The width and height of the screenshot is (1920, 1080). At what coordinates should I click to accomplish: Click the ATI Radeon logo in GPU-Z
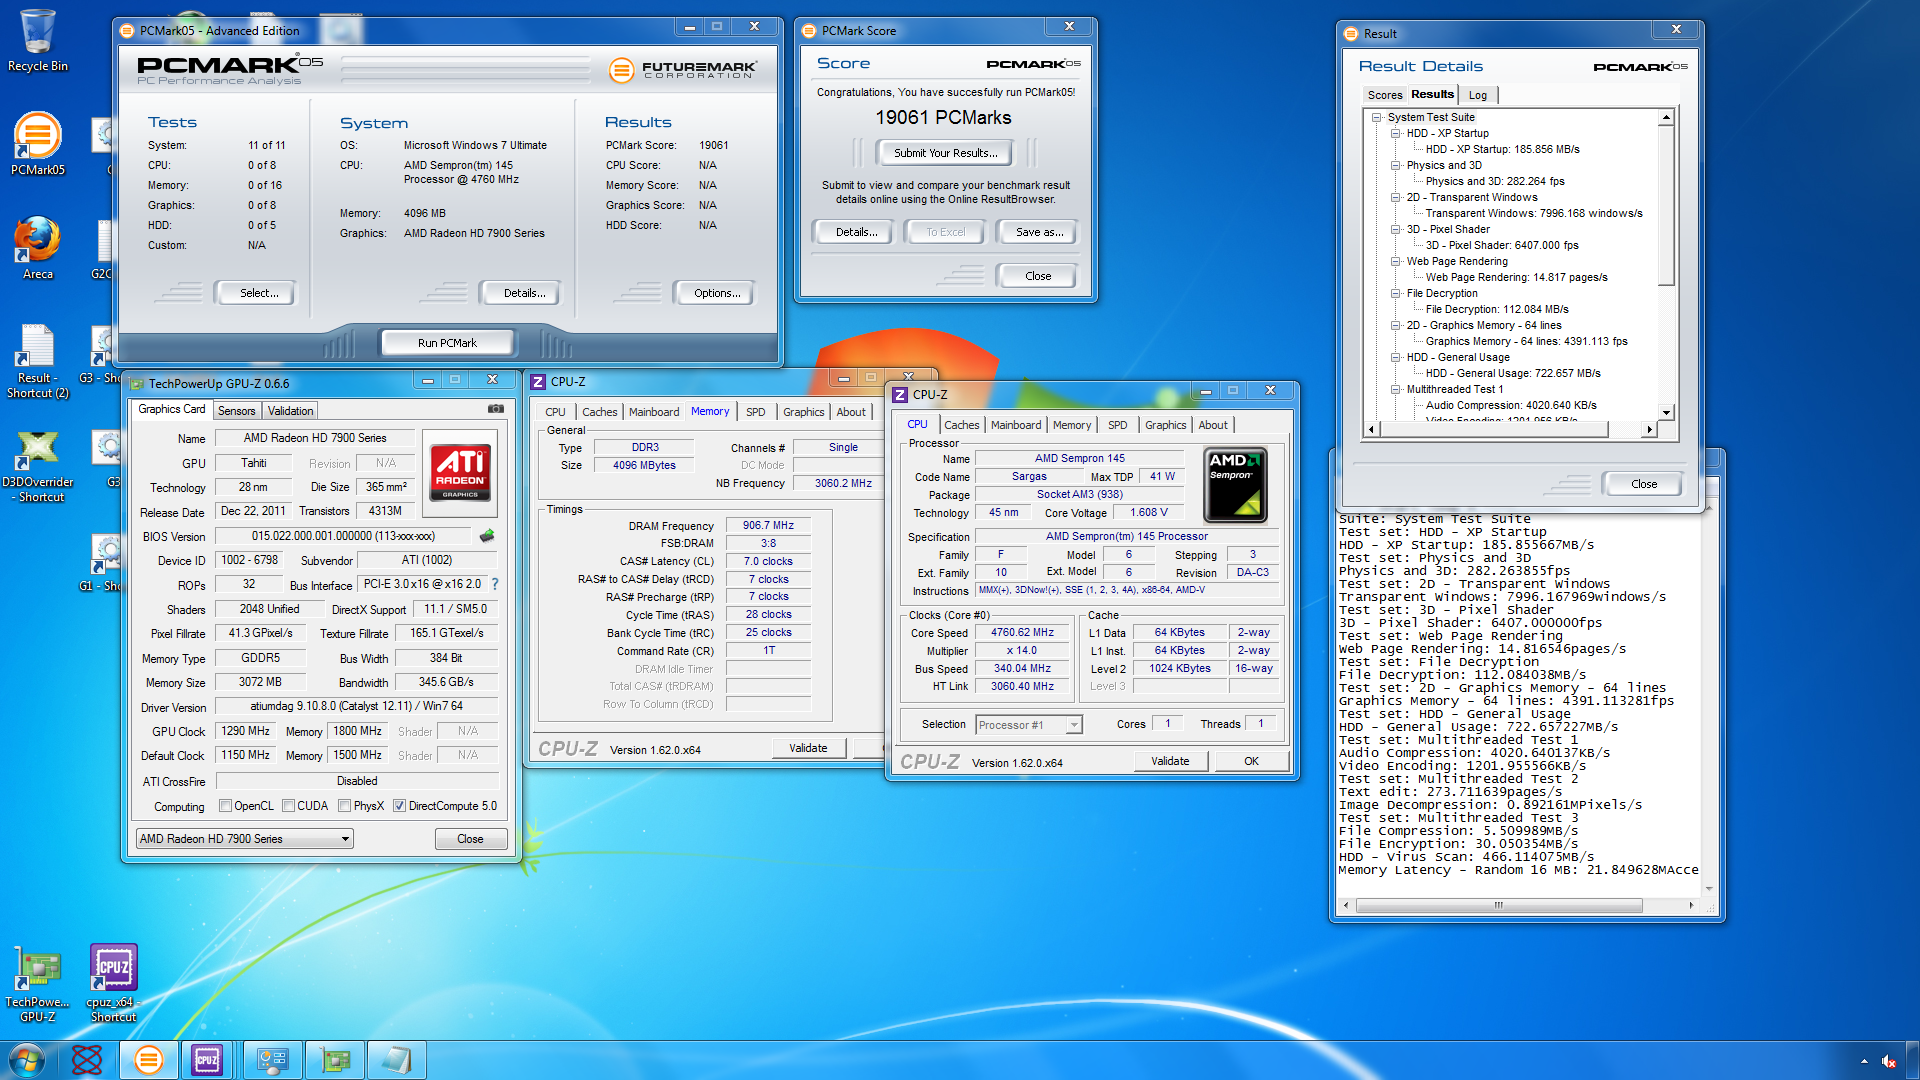click(x=460, y=473)
